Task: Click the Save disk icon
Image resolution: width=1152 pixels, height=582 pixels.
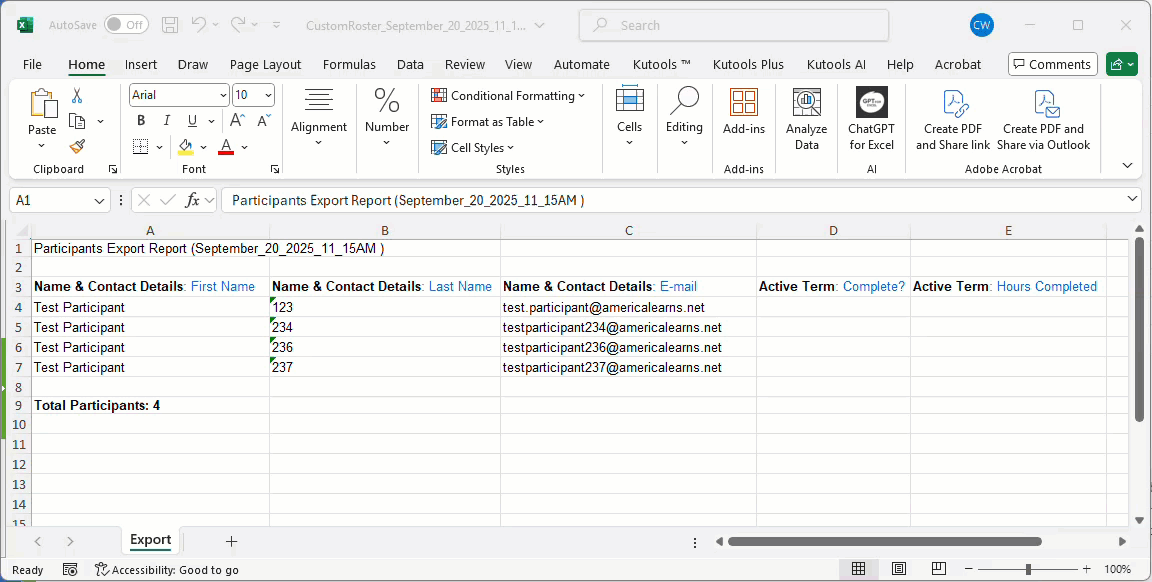Action: click(170, 25)
